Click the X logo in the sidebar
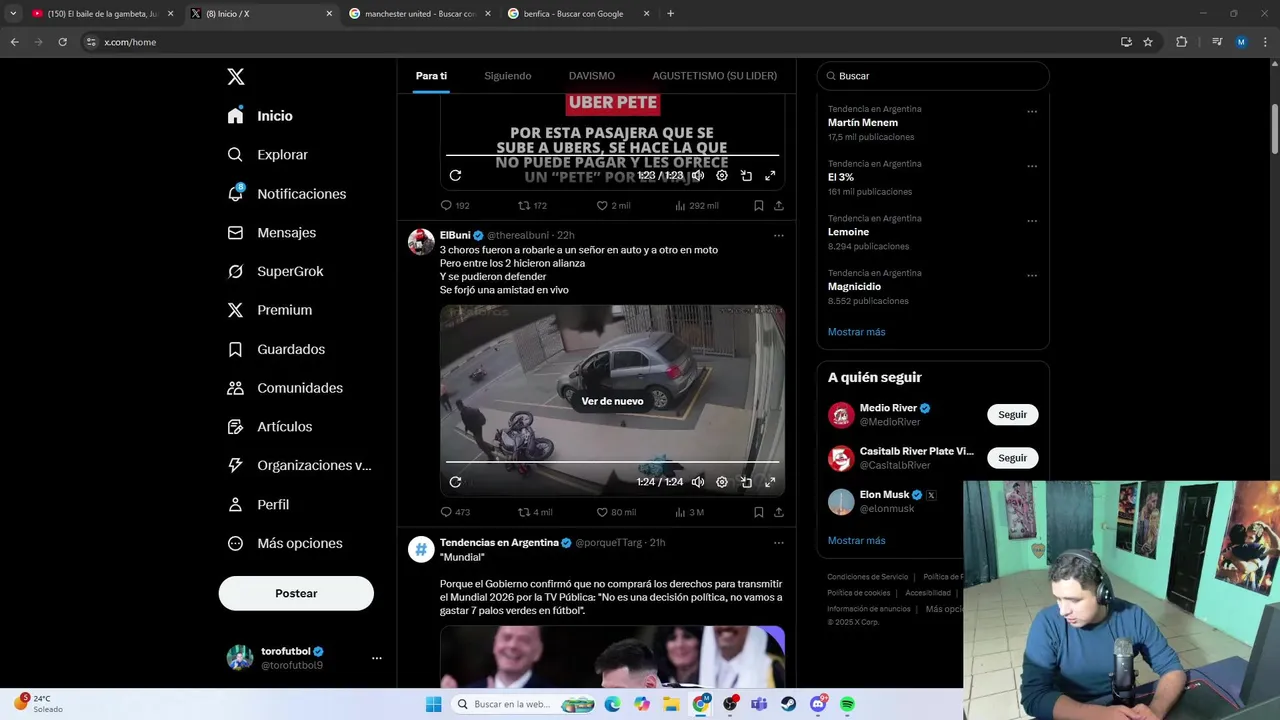The height and width of the screenshot is (720, 1280). [235, 77]
